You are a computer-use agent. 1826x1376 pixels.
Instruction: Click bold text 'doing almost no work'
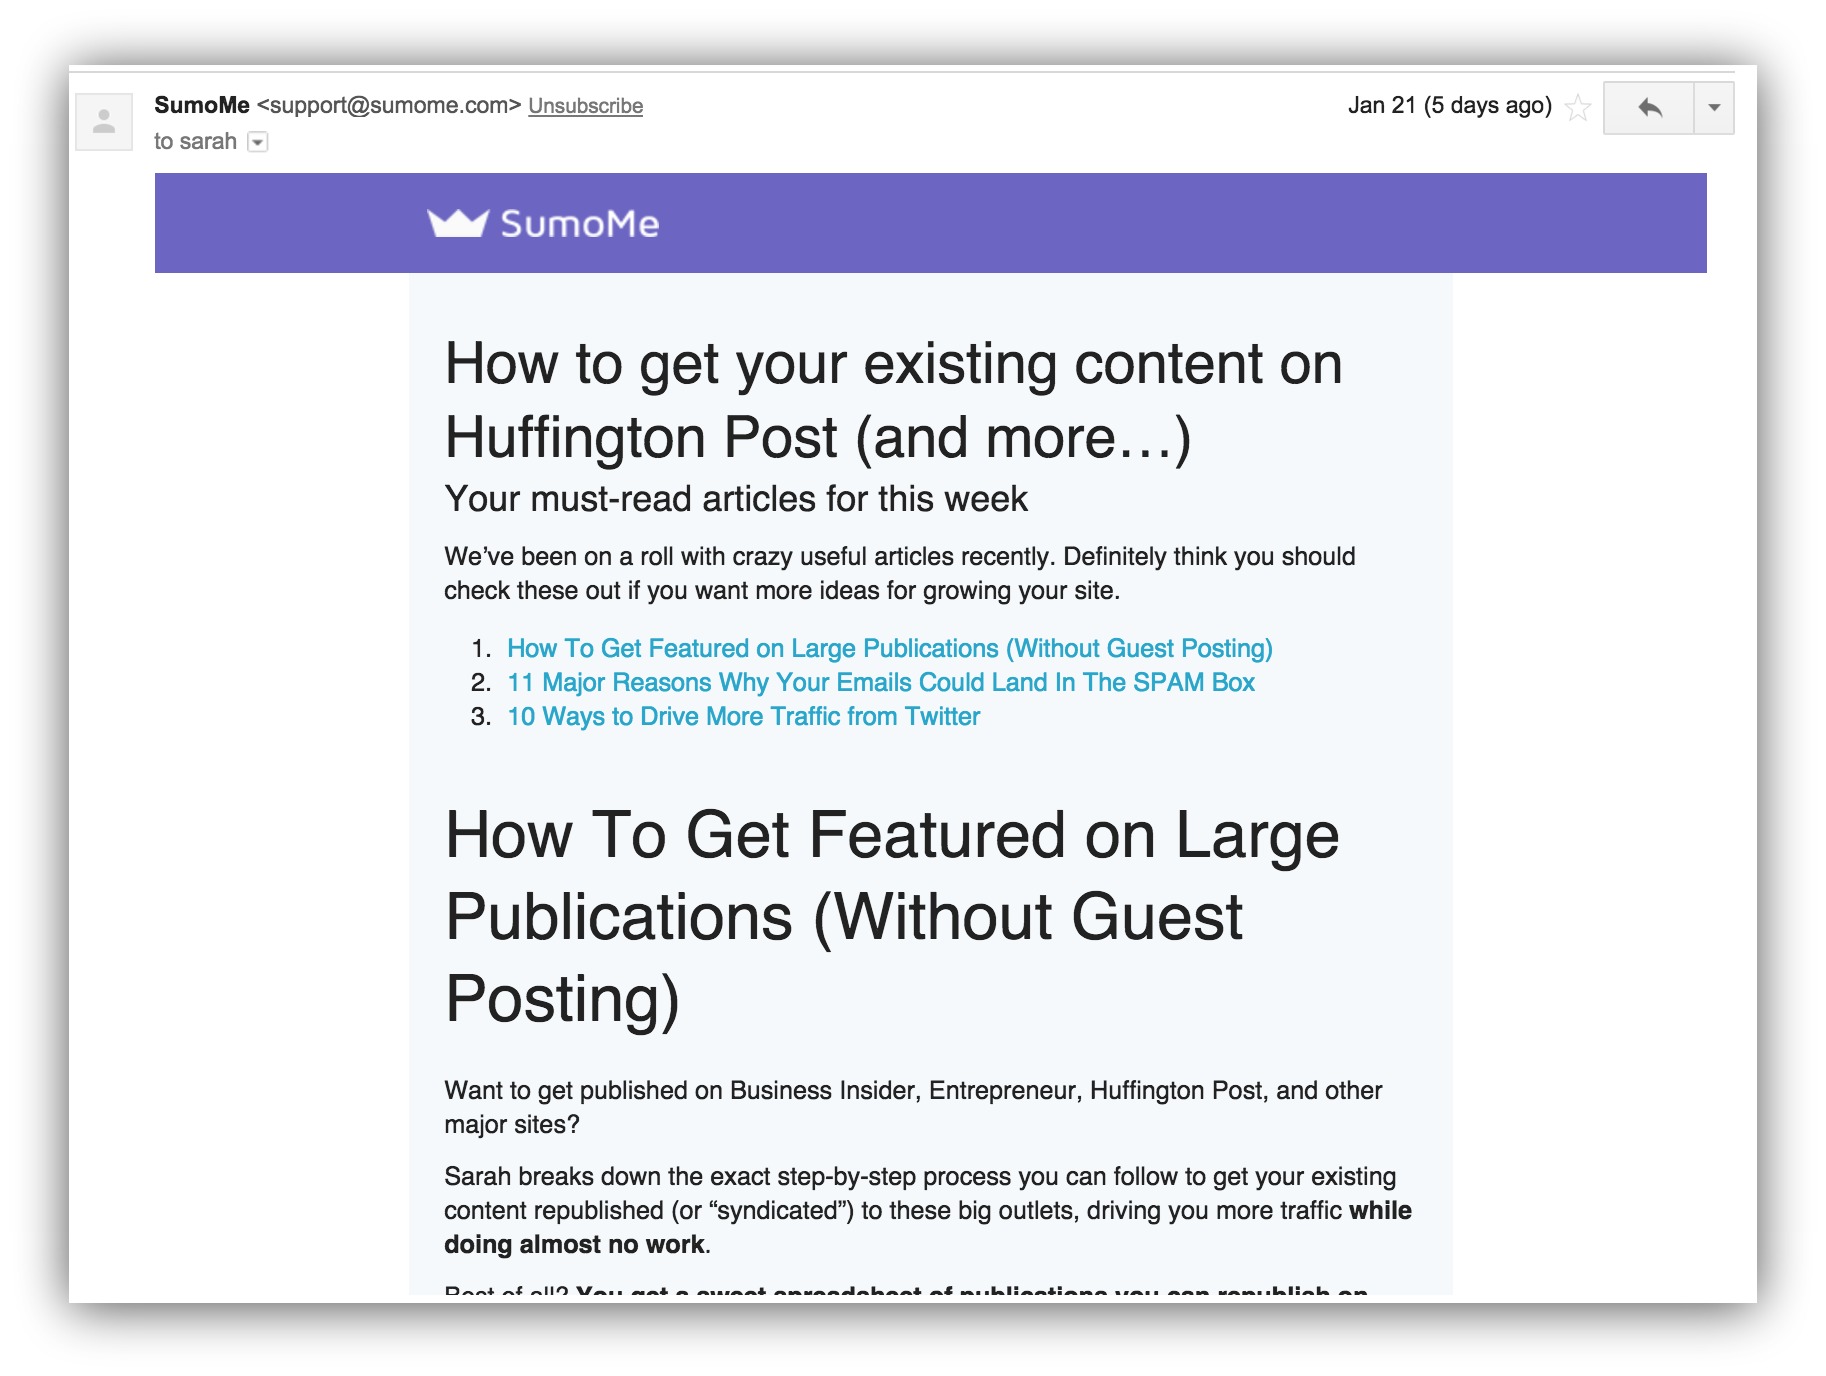click(574, 1244)
